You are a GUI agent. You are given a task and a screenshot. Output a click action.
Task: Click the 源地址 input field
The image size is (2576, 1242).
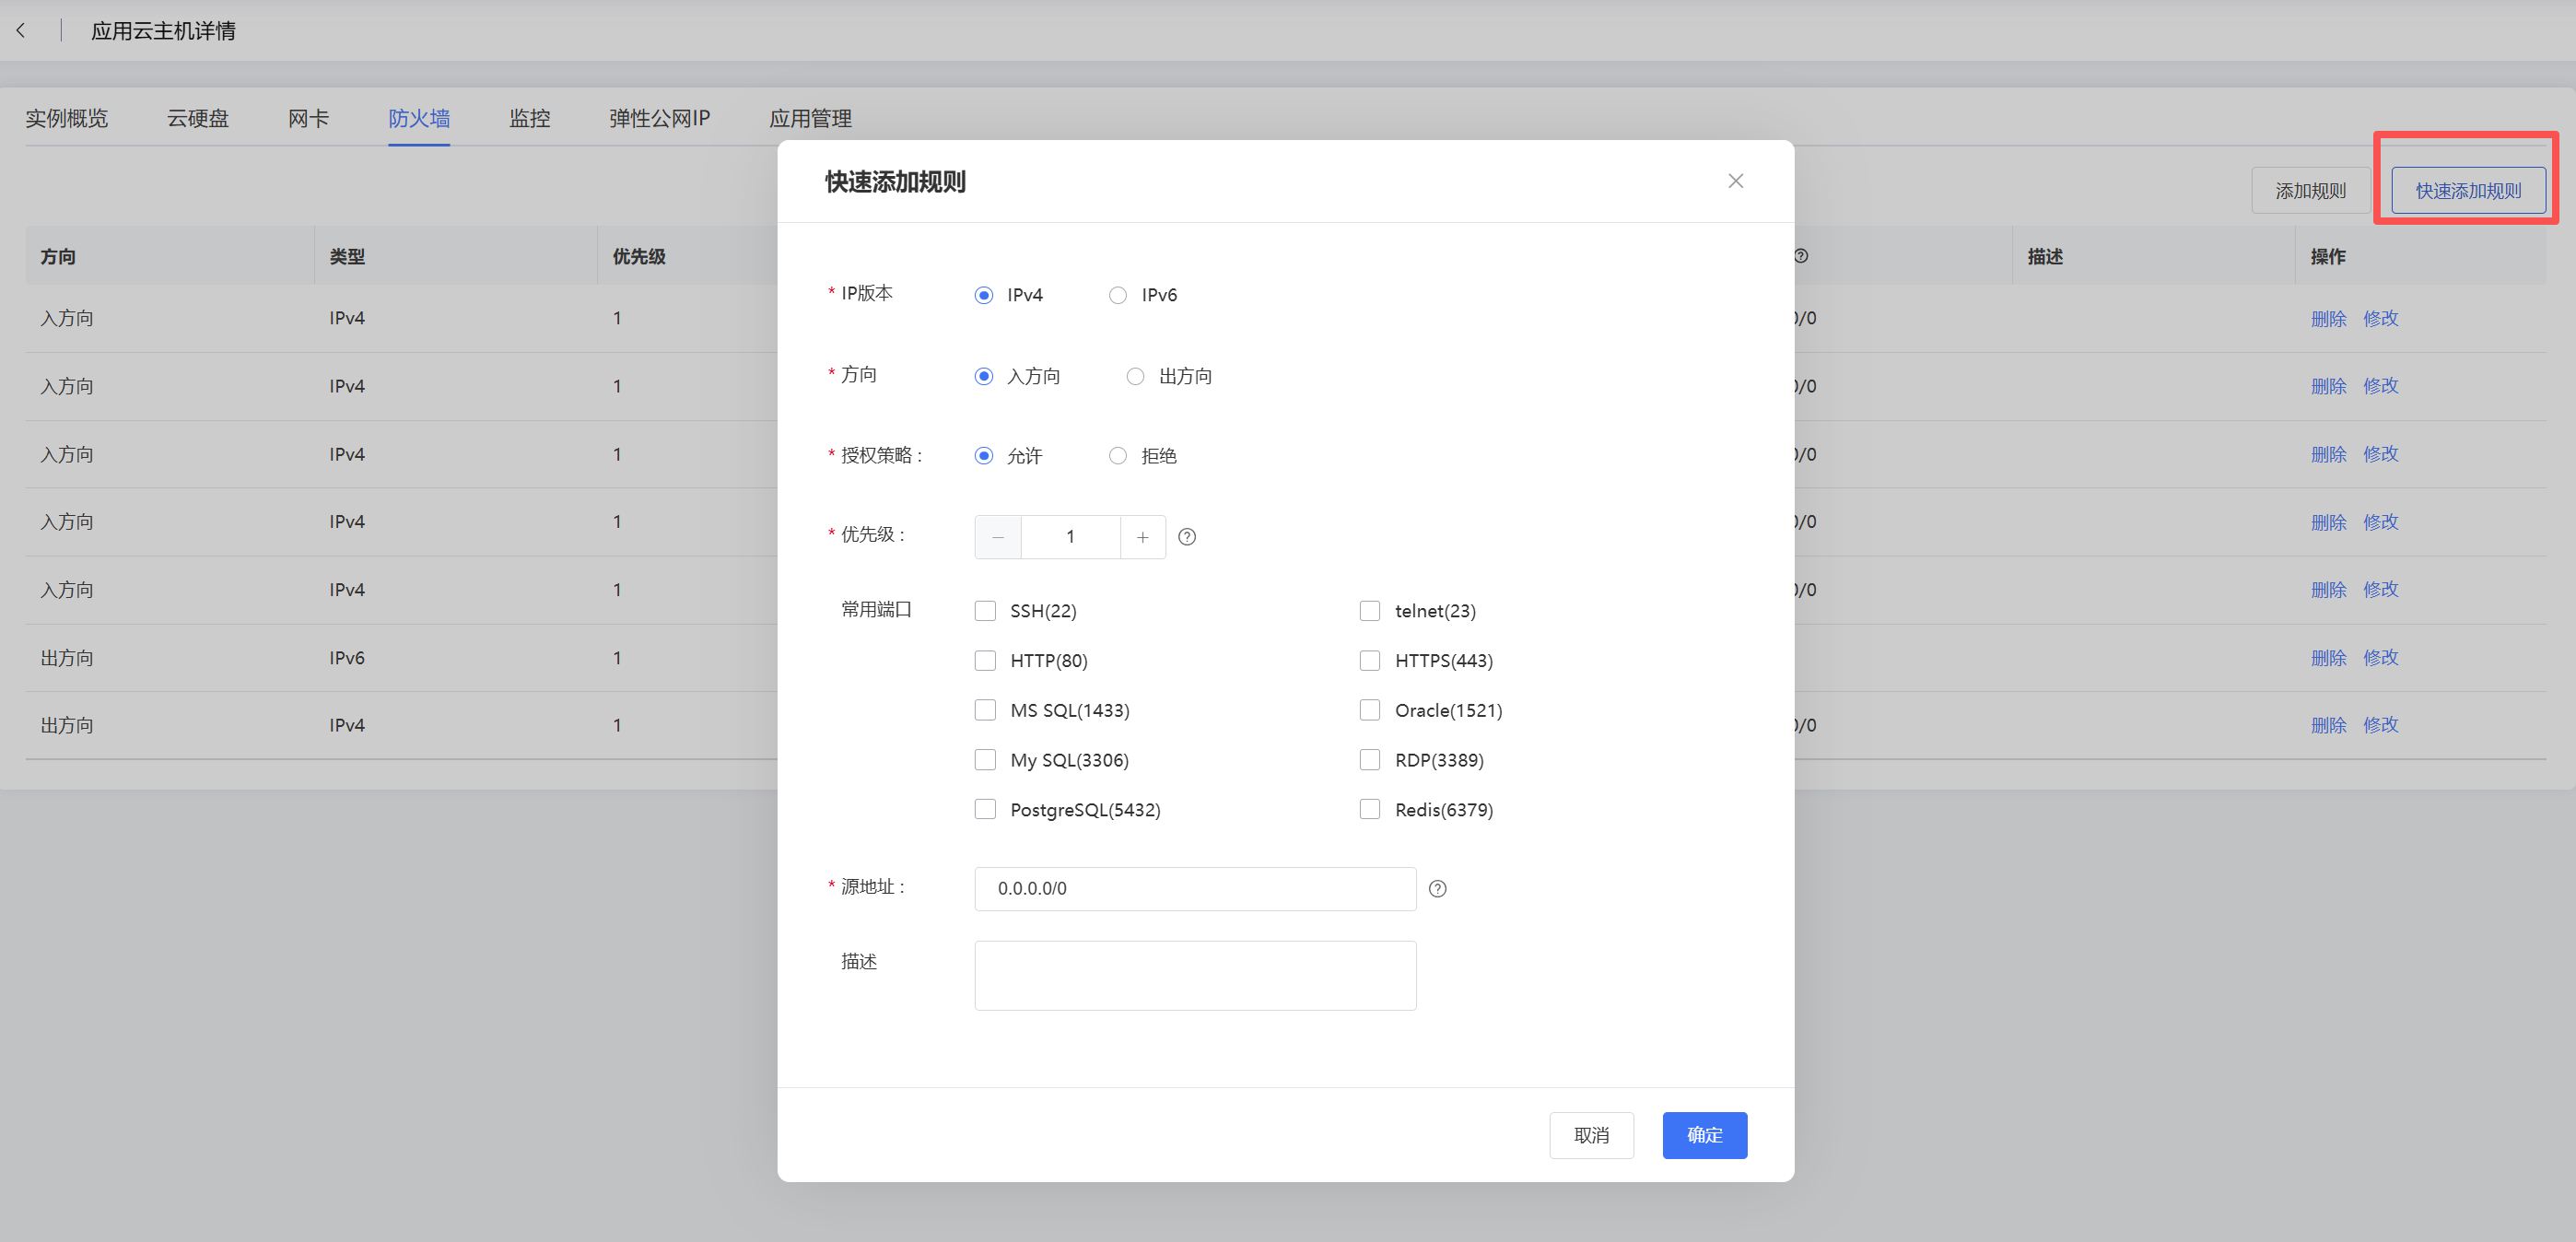pos(1195,889)
